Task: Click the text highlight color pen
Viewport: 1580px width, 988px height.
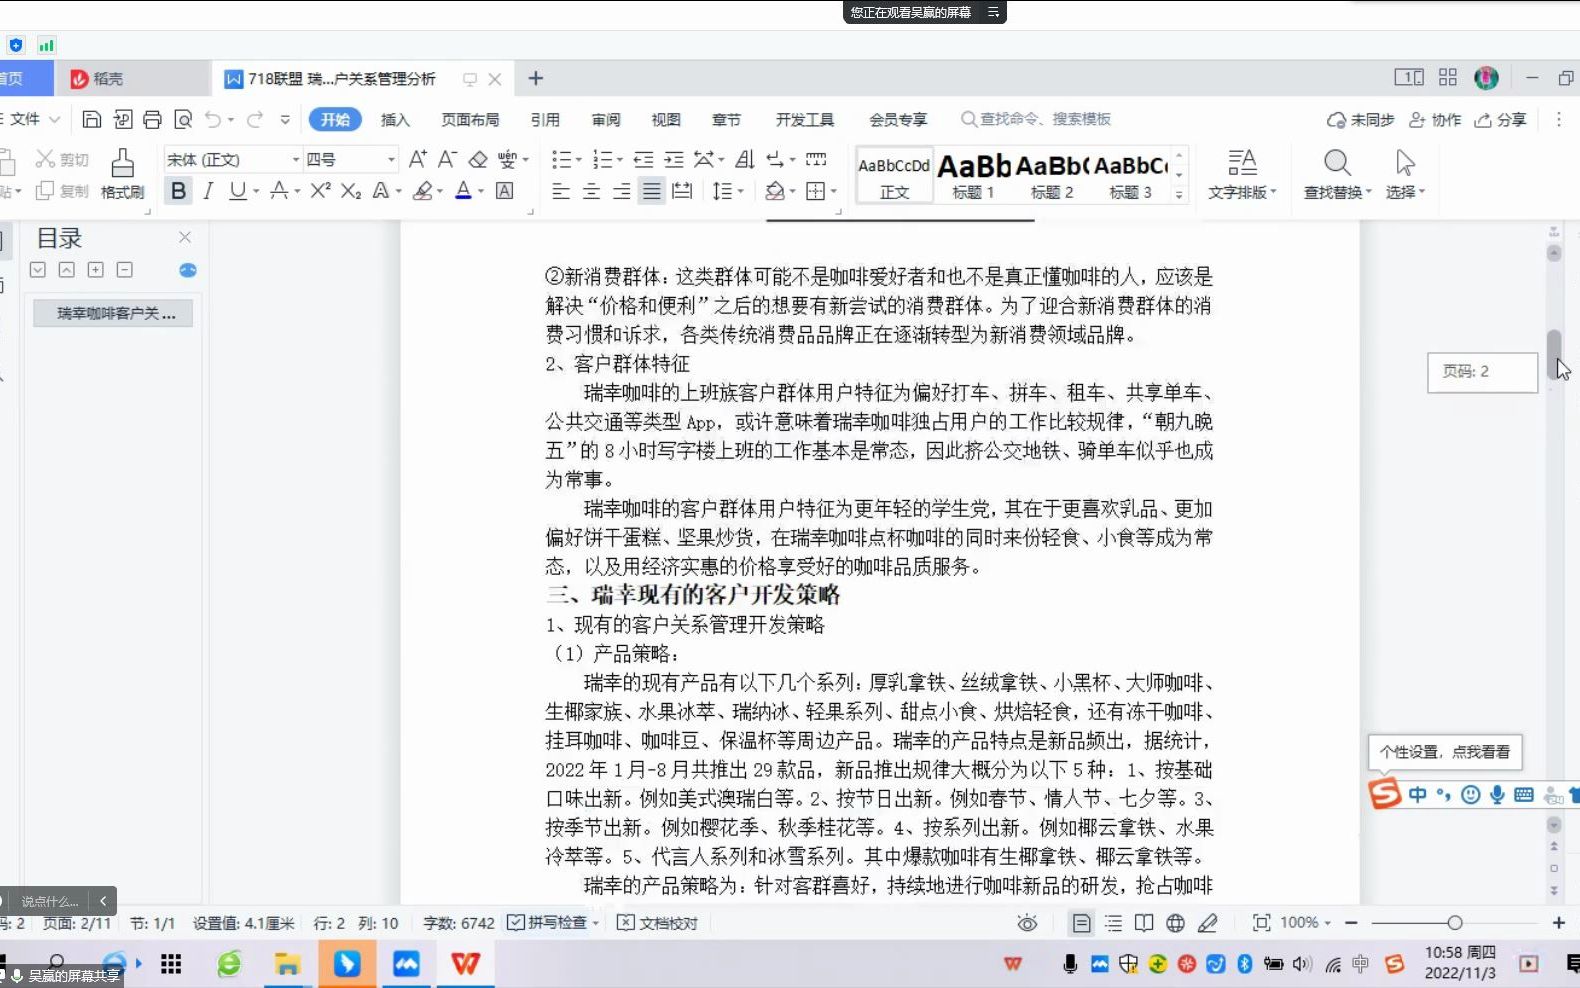Action: (424, 190)
